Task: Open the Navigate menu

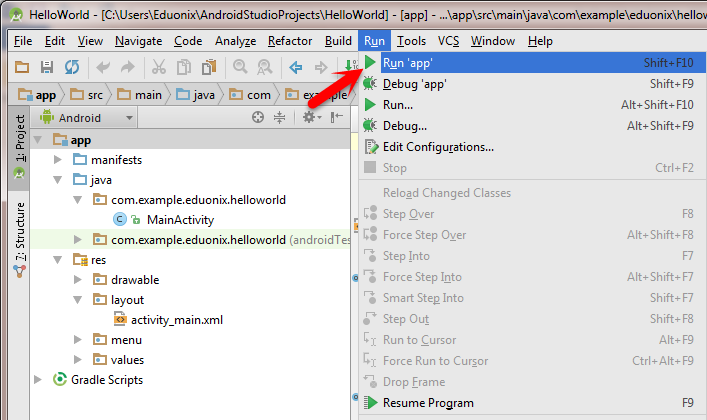Action: [138, 41]
